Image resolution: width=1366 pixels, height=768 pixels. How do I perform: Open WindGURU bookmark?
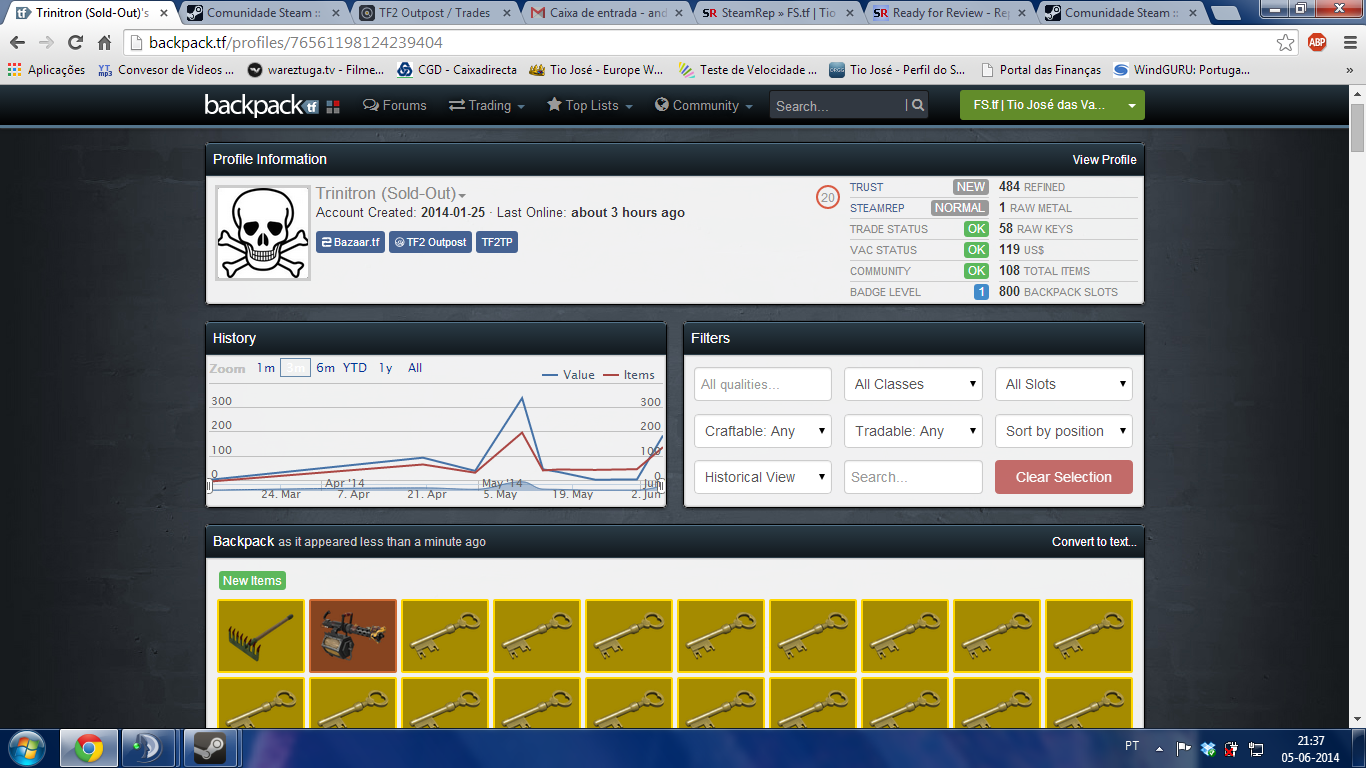tap(1181, 70)
